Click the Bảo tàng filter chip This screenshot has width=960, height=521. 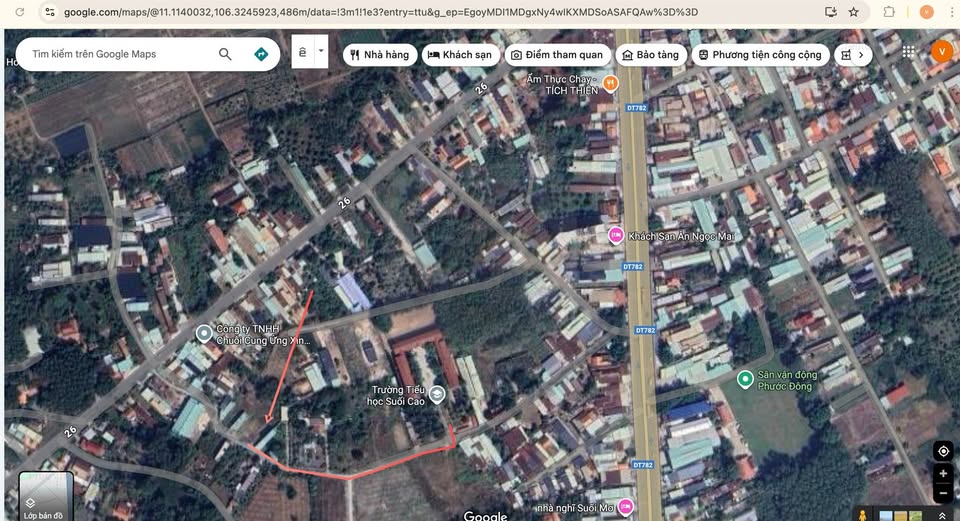[650, 55]
